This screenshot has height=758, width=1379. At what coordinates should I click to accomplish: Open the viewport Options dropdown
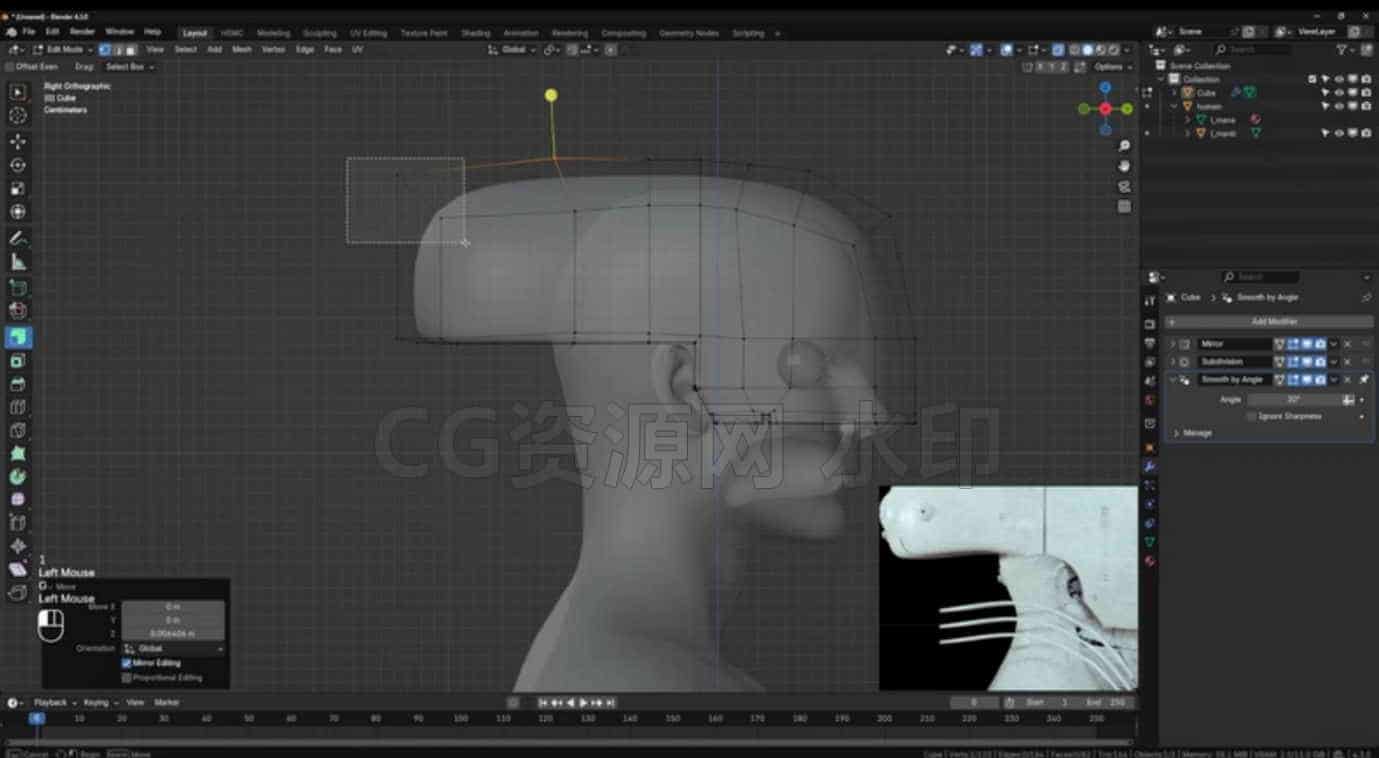point(1111,67)
